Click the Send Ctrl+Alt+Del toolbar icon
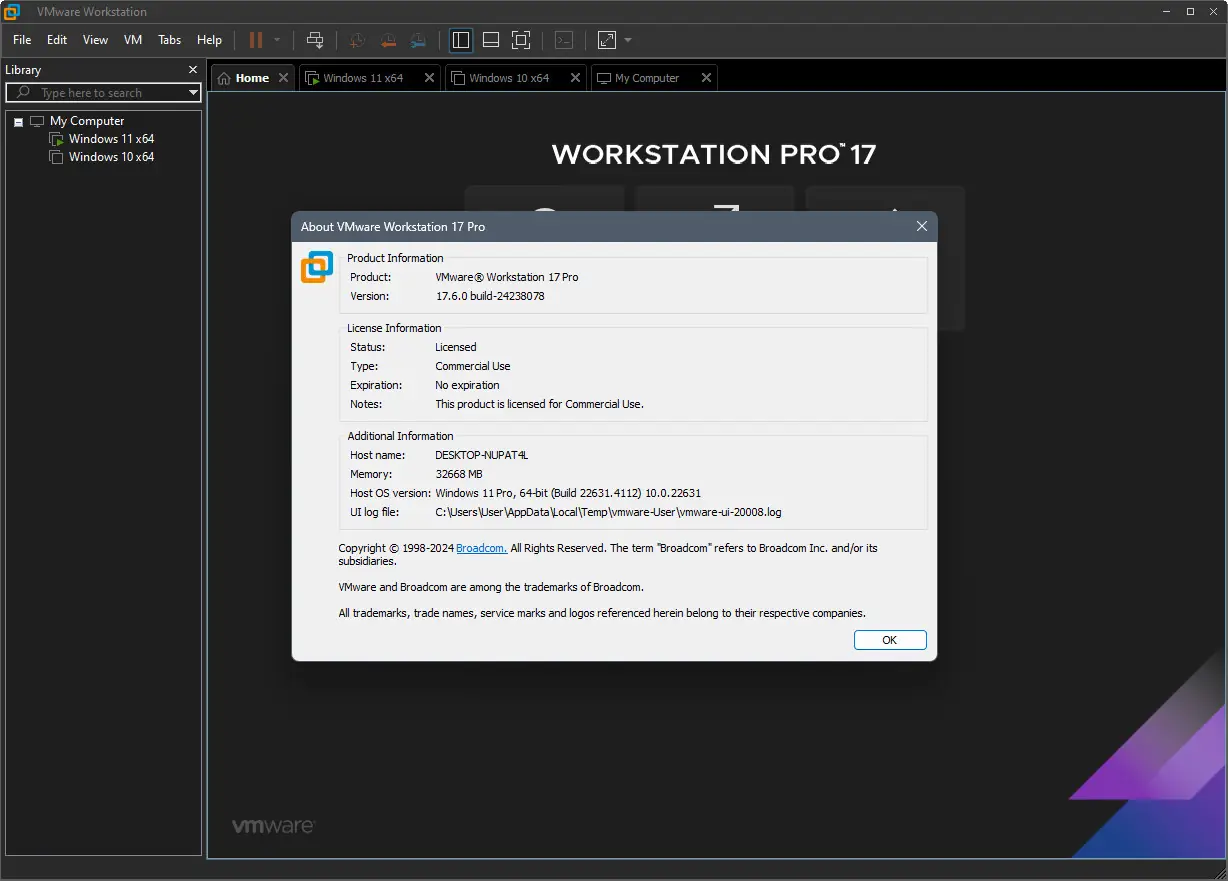Viewport: 1228px width, 881px height. 315,40
